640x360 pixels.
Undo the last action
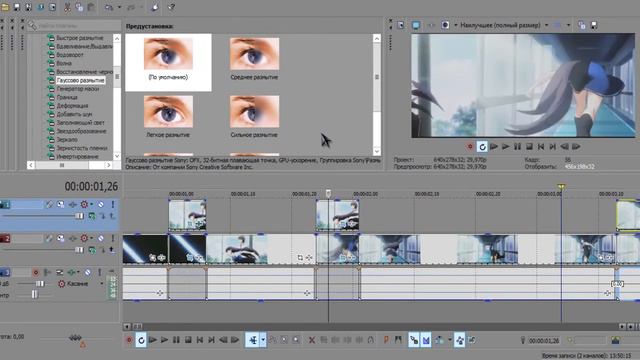click(x=109, y=7)
